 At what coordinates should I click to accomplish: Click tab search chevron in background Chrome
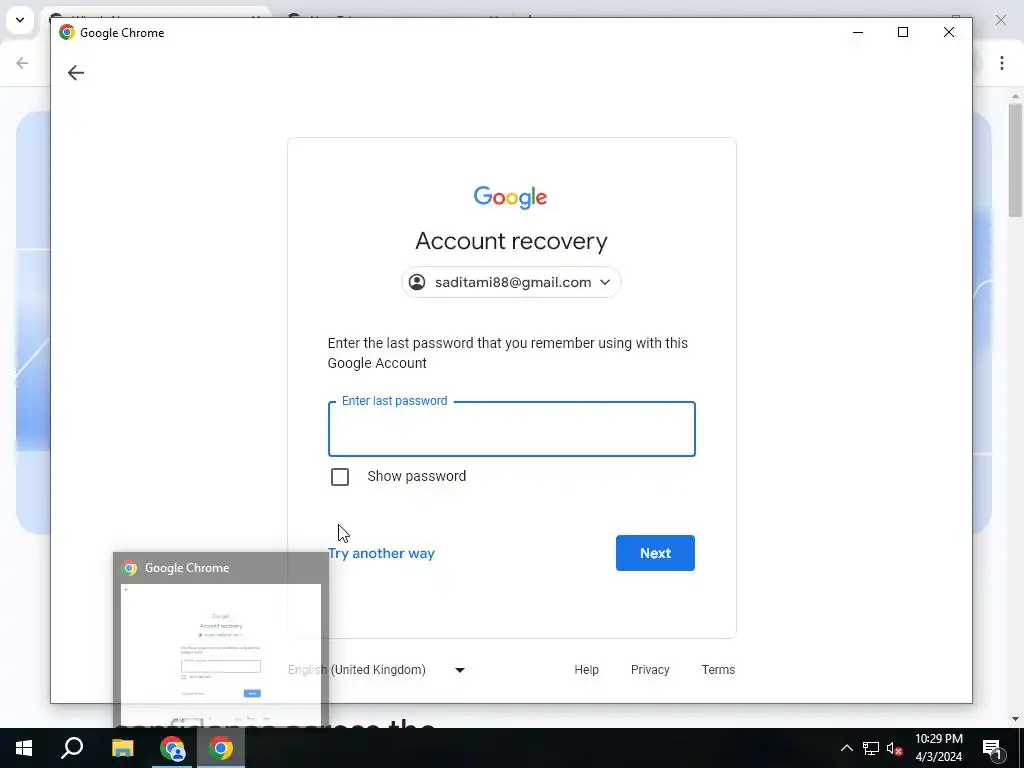click(x=20, y=20)
